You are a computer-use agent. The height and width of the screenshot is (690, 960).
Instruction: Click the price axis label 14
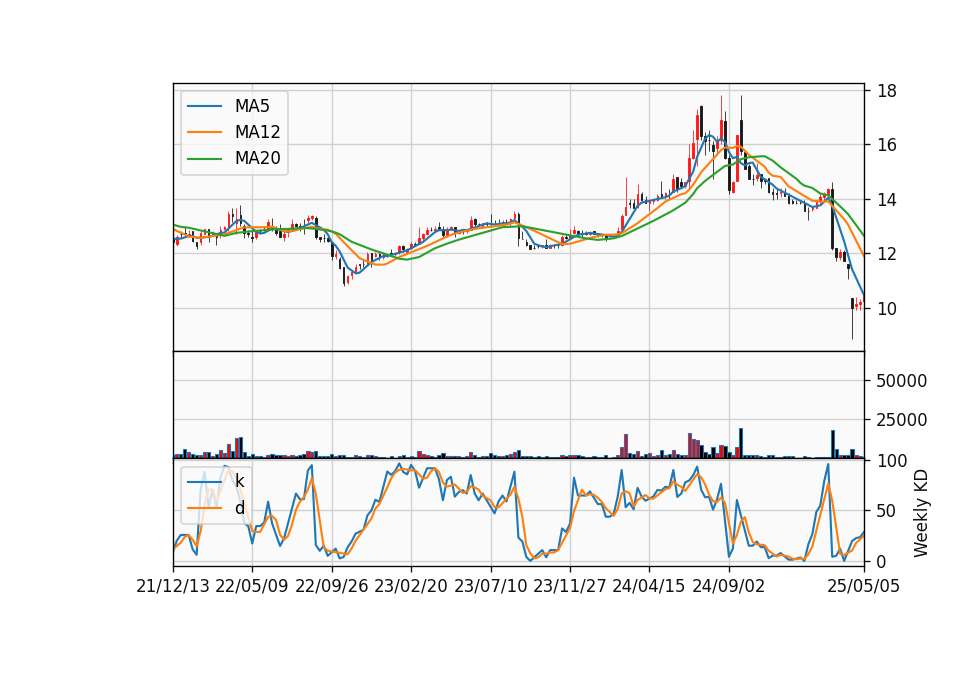pyautogui.click(x=887, y=200)
